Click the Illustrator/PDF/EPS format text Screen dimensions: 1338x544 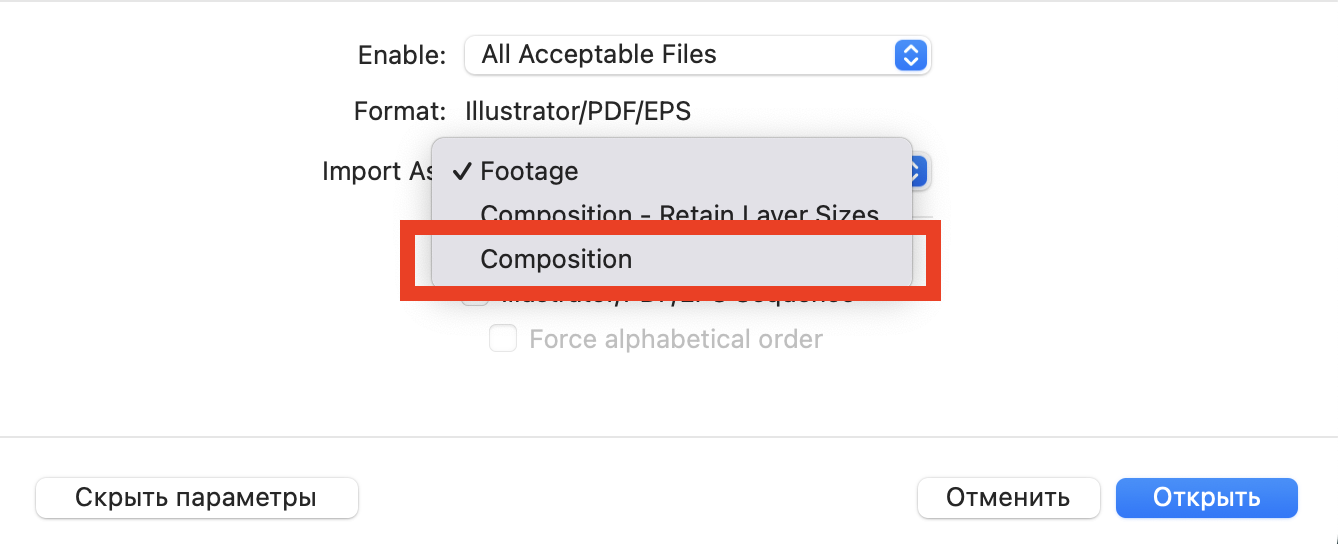click(578, 111)
